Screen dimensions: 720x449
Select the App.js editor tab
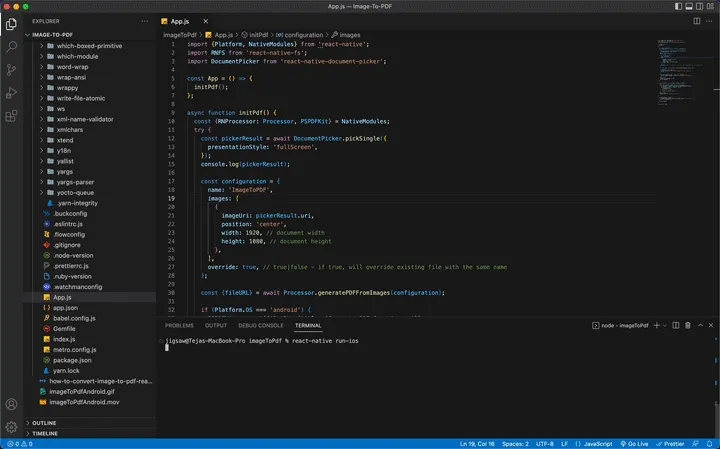pyautogui.click(x=180, y=21)
